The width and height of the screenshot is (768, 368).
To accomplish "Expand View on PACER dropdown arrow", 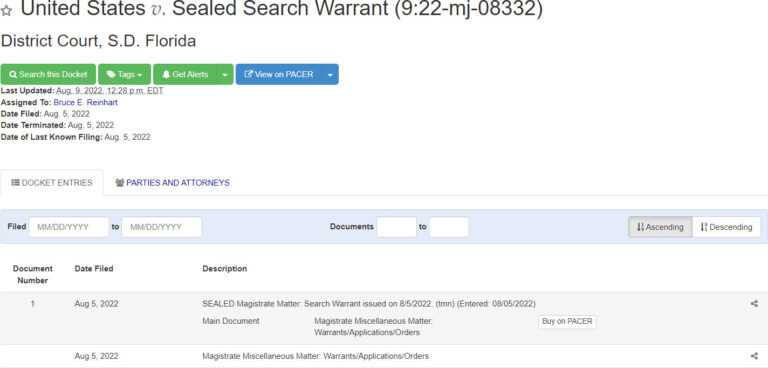I will [330, 74].
